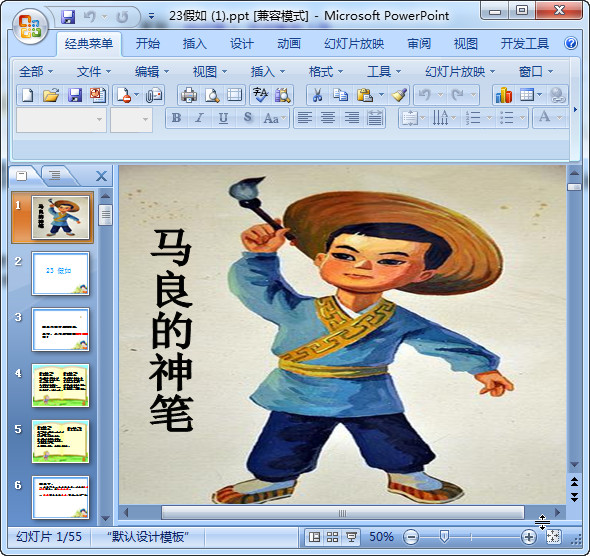Viewport: 590px width, 556px height.
Task: Toggle underline formatting
Action: [223, 118]
